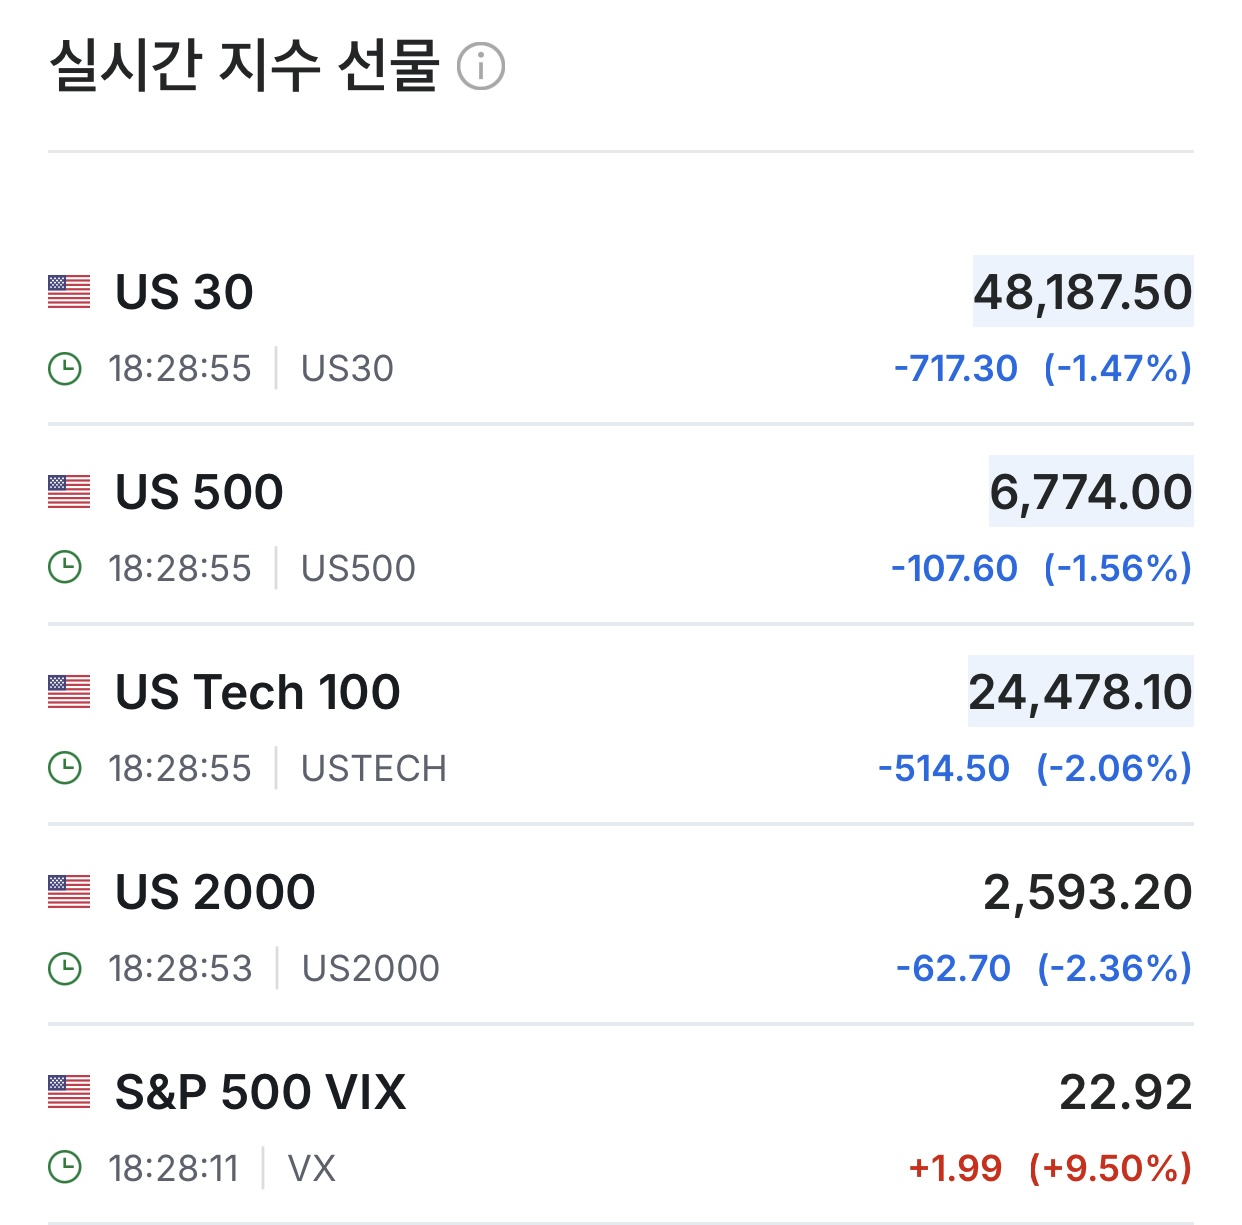1242x1225 pixels.
Task: Click the flag icon next to US 2000
Action: pyautogui.click(x=69, y=892)
